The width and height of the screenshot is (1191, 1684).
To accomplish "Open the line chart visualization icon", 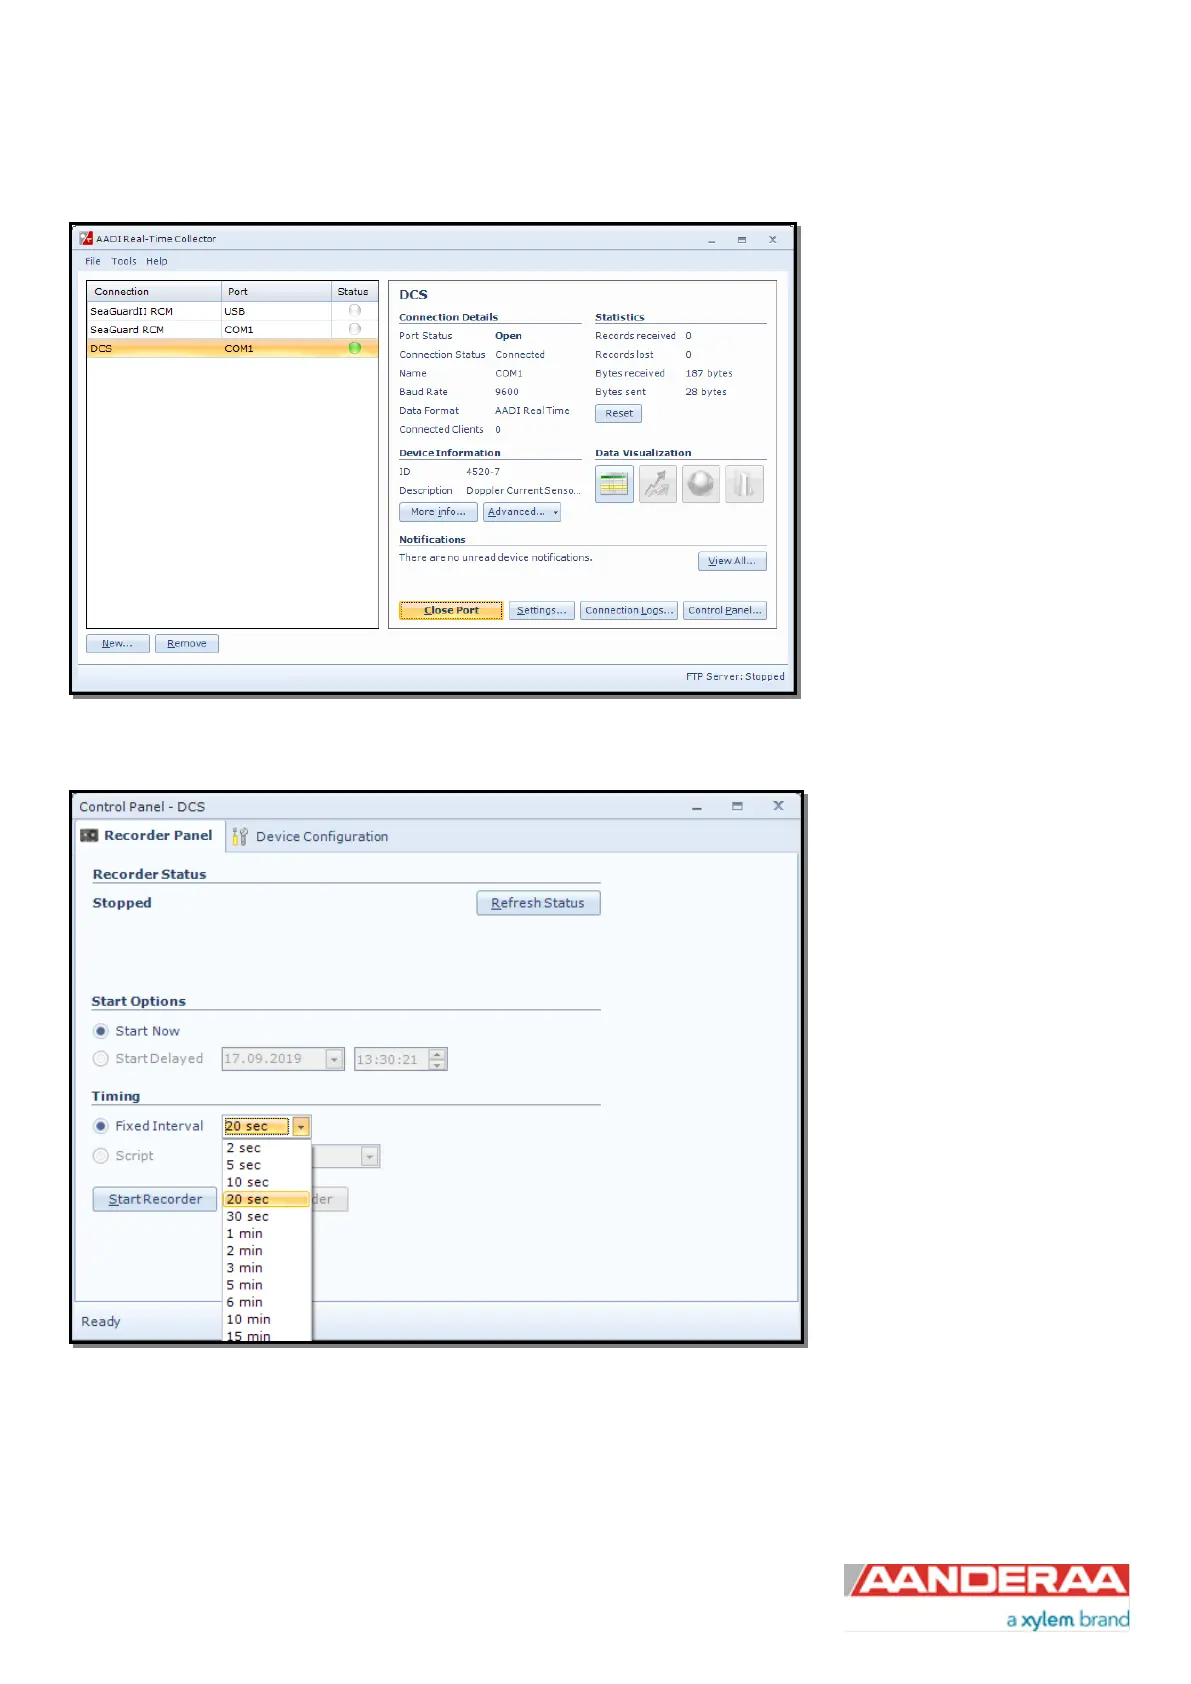I will (657, 484).
